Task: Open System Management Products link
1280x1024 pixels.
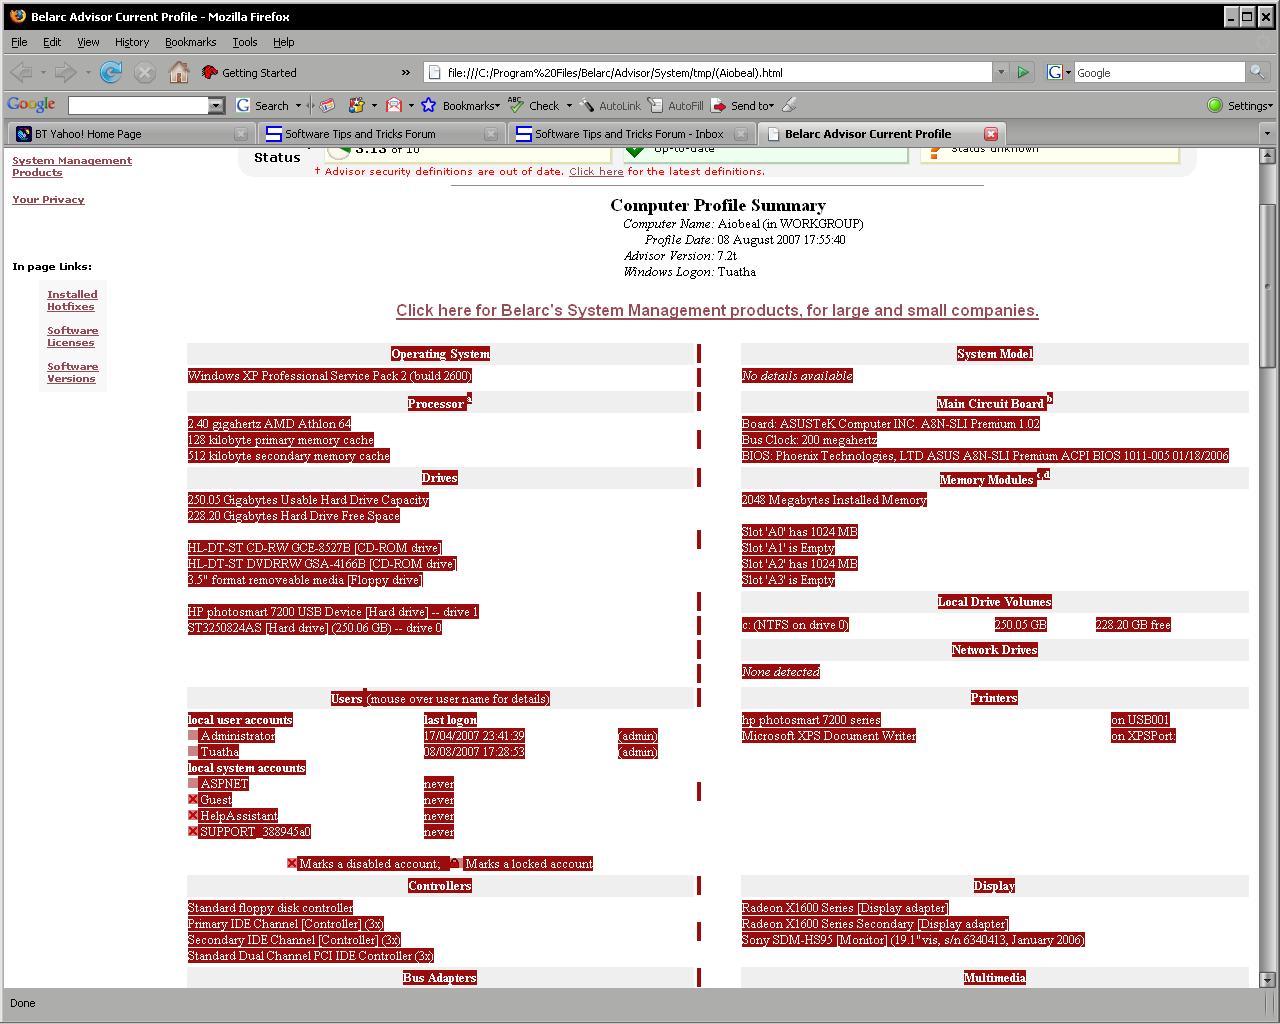Action: pyautogui.click(x=72, y=166)
